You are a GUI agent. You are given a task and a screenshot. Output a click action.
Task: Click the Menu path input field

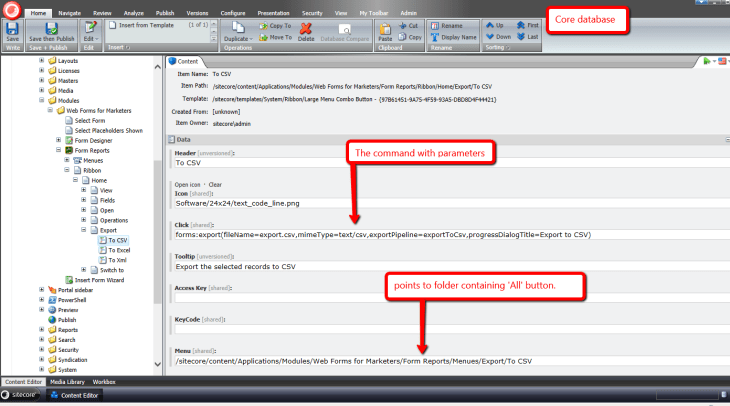coord(452,361)
